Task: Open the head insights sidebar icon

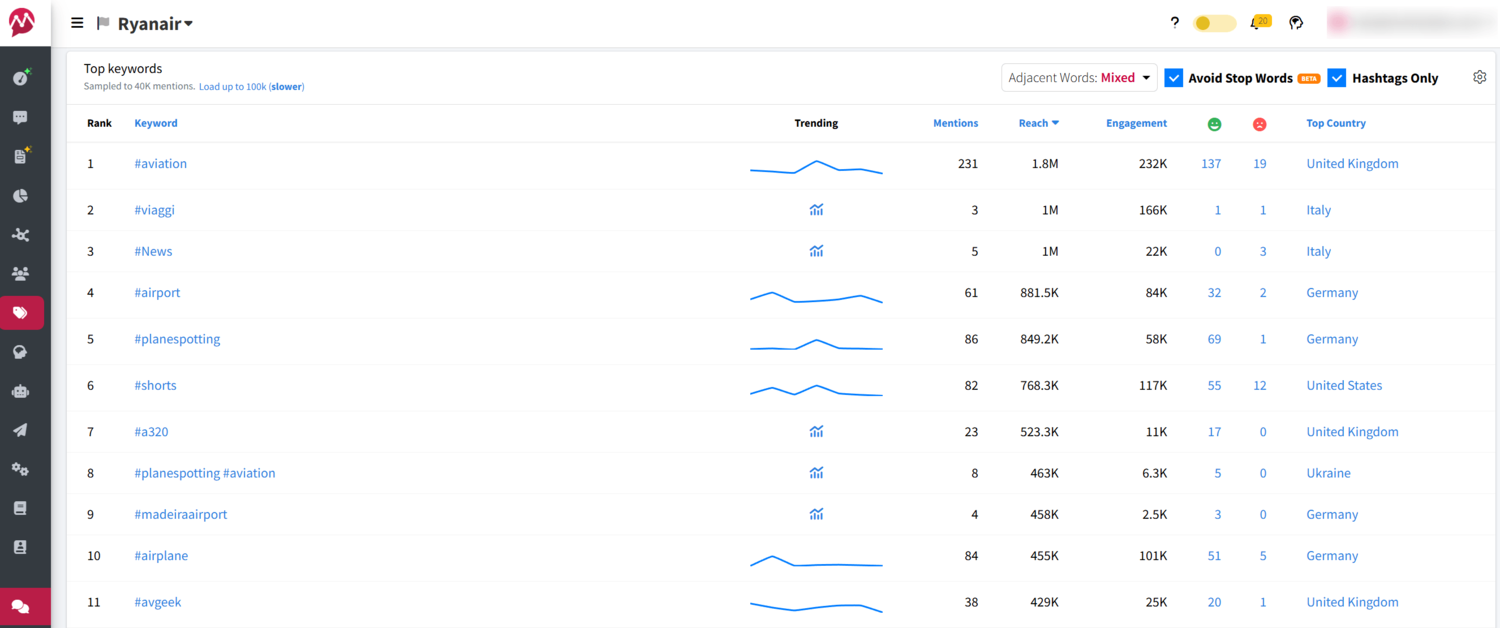Action: point(20,352)
